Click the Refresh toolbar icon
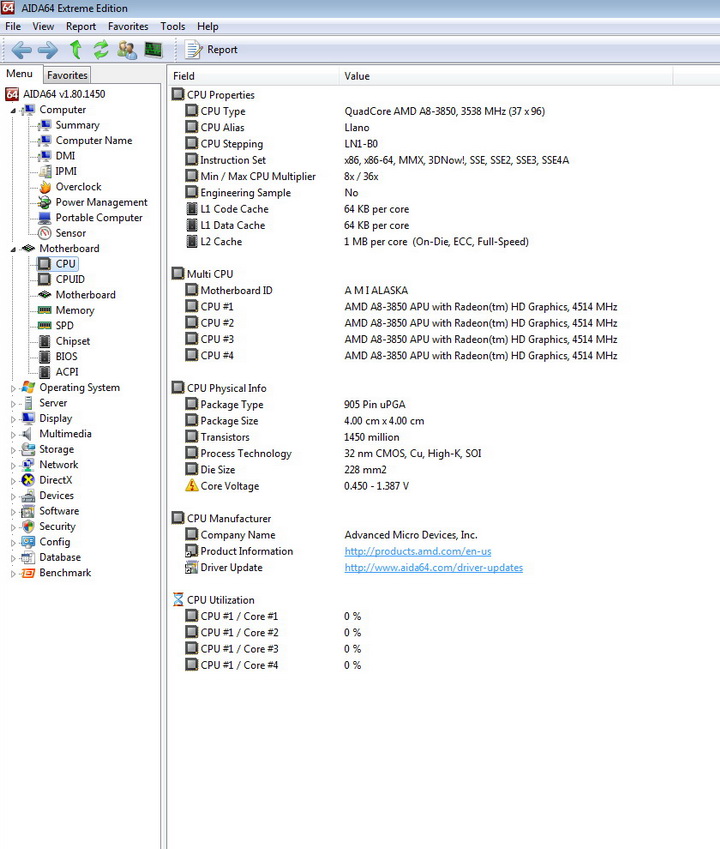 click(x=101, y=50)
